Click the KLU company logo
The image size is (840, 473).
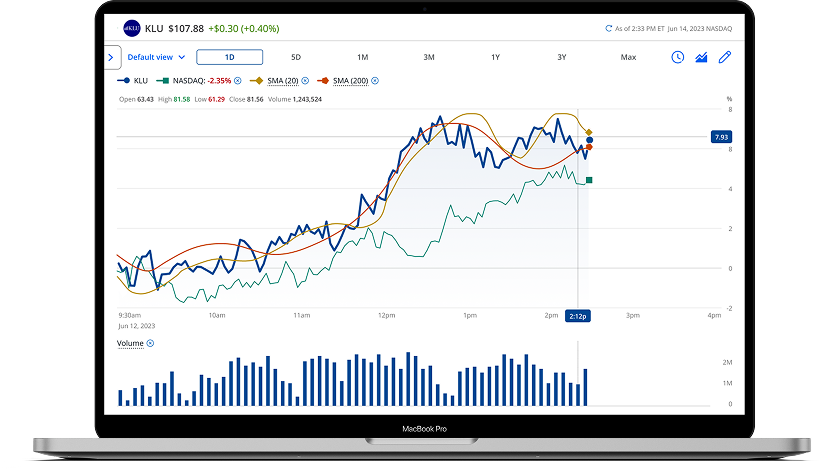131,28
